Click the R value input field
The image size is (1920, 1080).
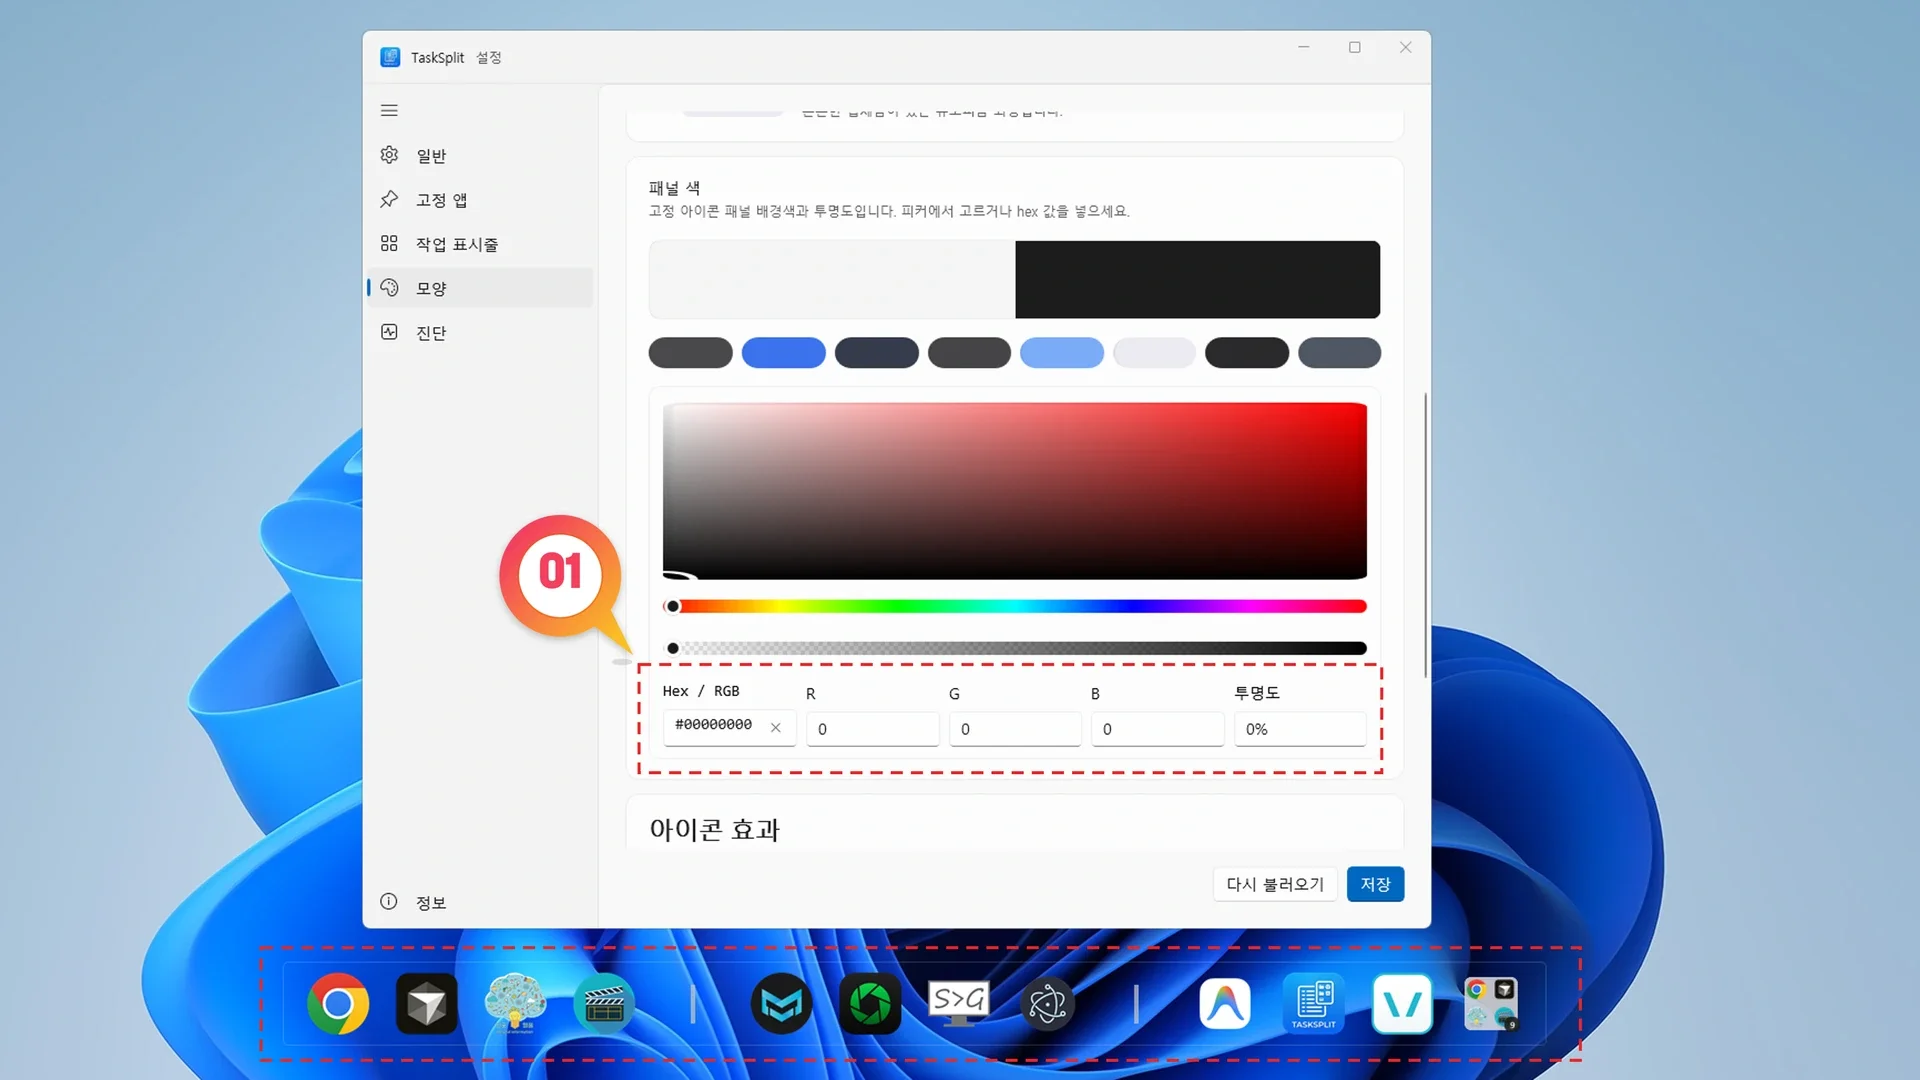click(873, 729)
